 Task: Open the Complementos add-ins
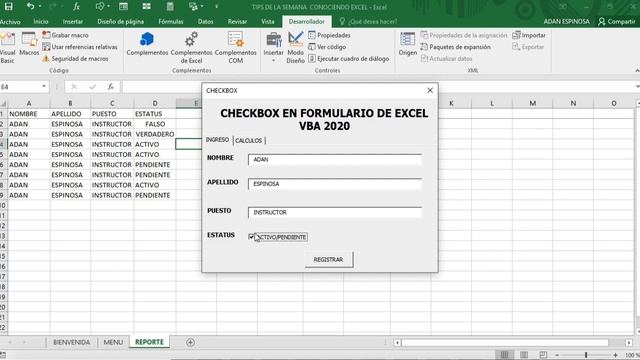[147, 45]
